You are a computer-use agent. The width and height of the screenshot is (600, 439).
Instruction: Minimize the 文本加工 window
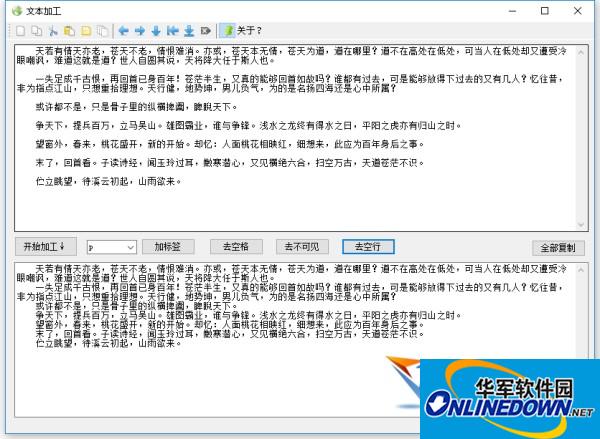[512, 11]
